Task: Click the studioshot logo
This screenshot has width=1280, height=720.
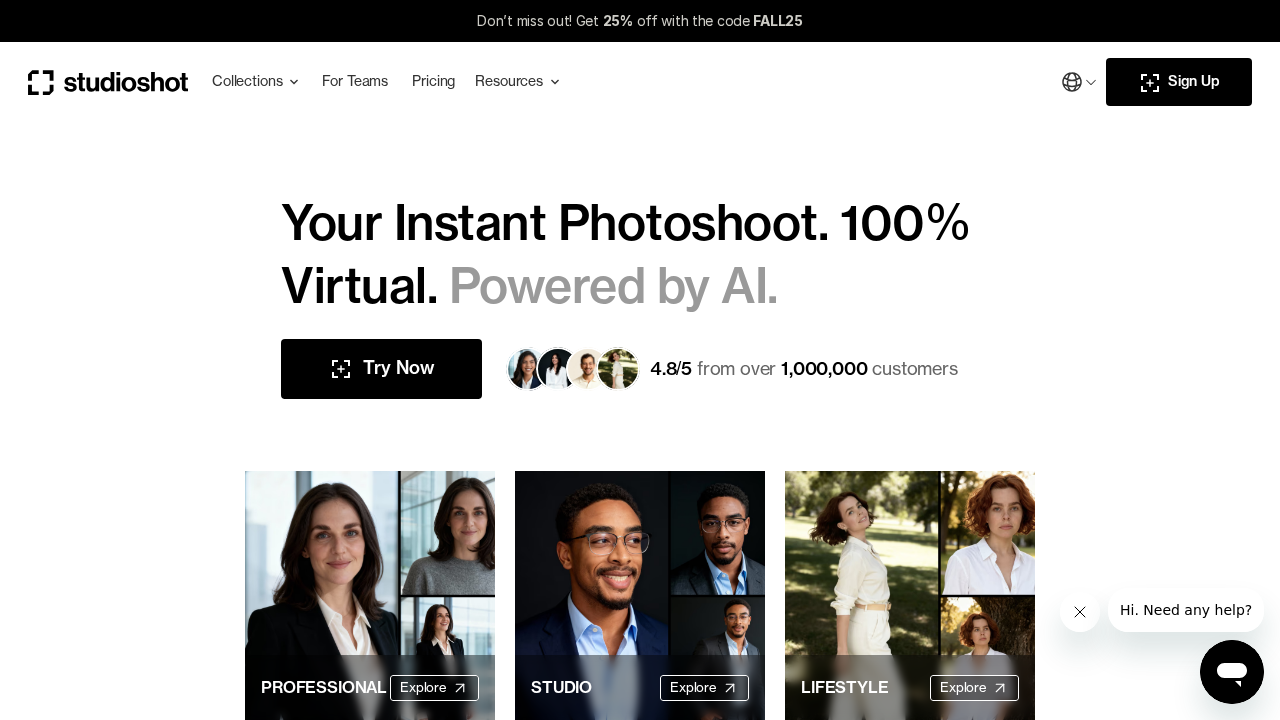Action: click(x=108, y=82)
